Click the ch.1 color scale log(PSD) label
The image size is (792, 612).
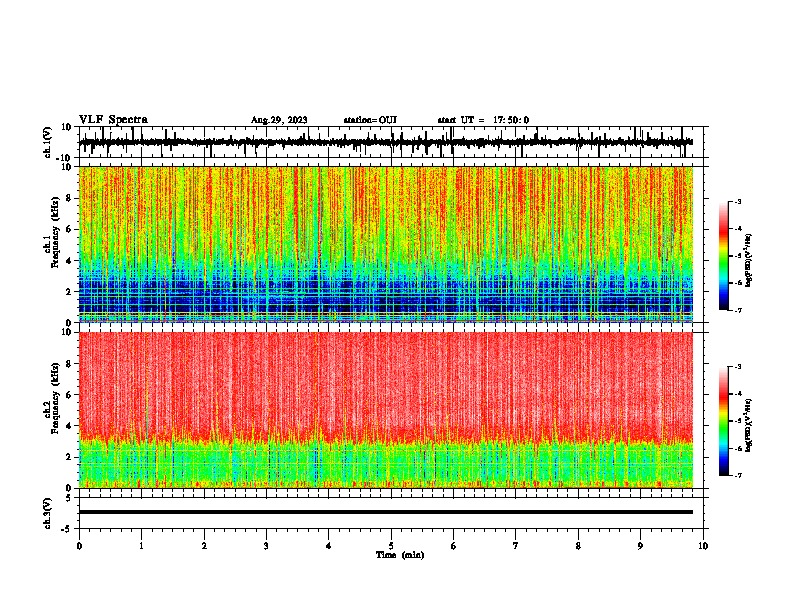tap(749, 261)
